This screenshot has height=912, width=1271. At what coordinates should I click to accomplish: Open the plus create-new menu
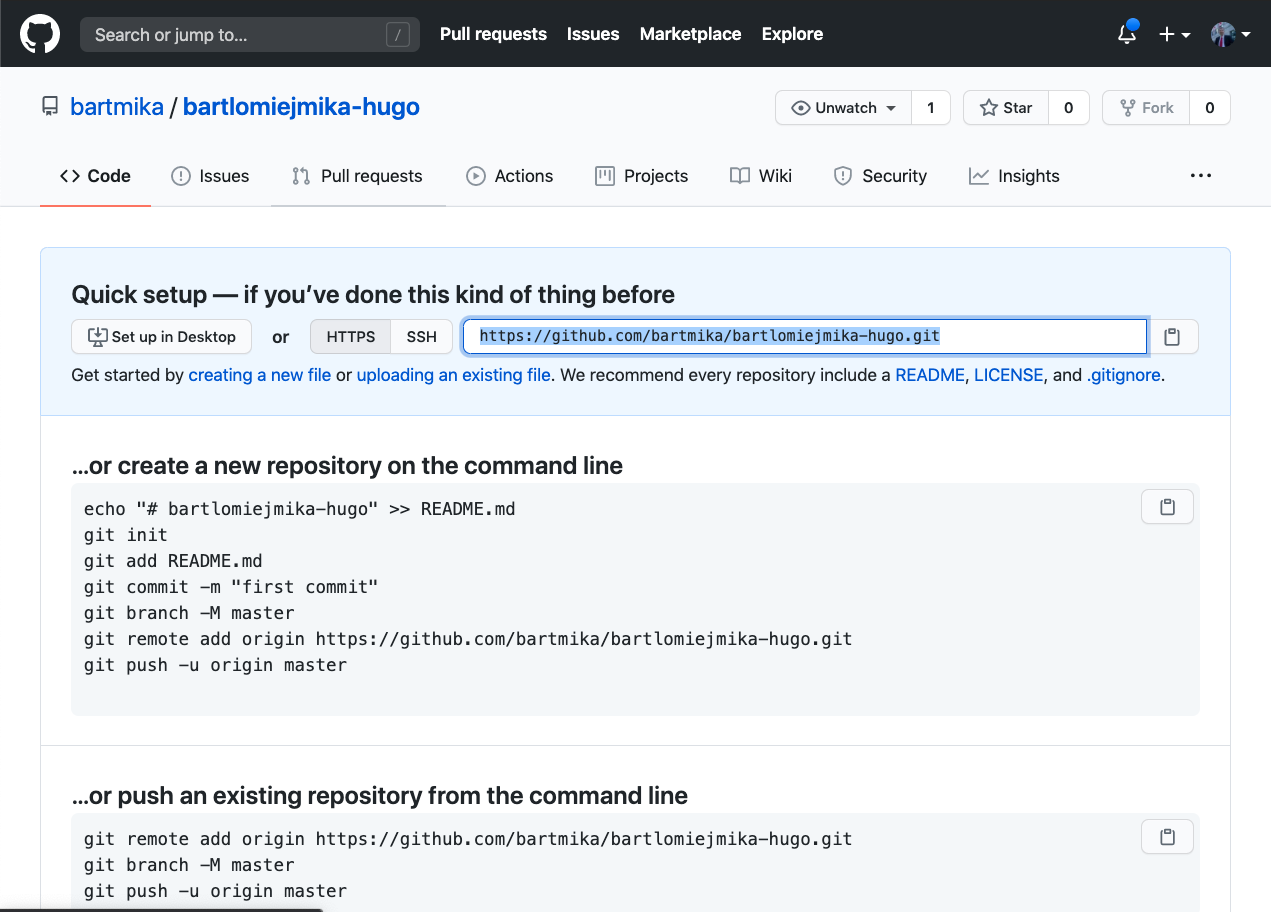tap(1174, 34)
